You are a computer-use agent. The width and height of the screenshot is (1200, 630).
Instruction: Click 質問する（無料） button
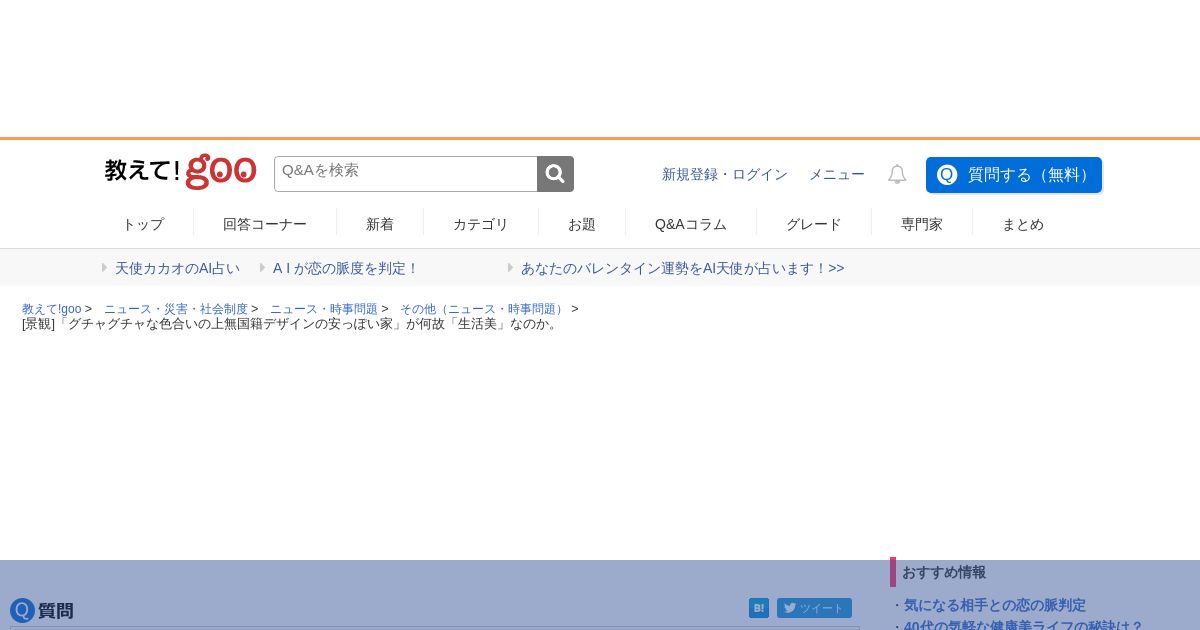(1014, 175)
